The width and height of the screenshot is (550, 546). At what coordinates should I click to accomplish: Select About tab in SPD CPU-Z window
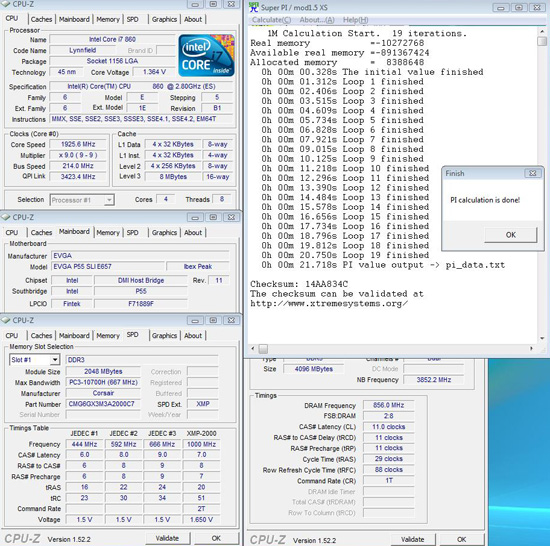point(193,336)
